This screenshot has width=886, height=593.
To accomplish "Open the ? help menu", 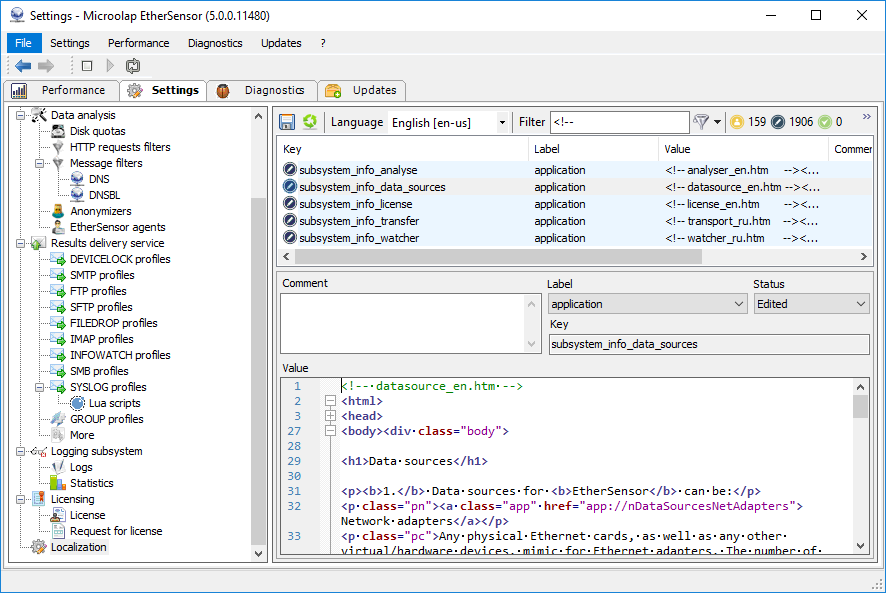I will tap(323, 43).
